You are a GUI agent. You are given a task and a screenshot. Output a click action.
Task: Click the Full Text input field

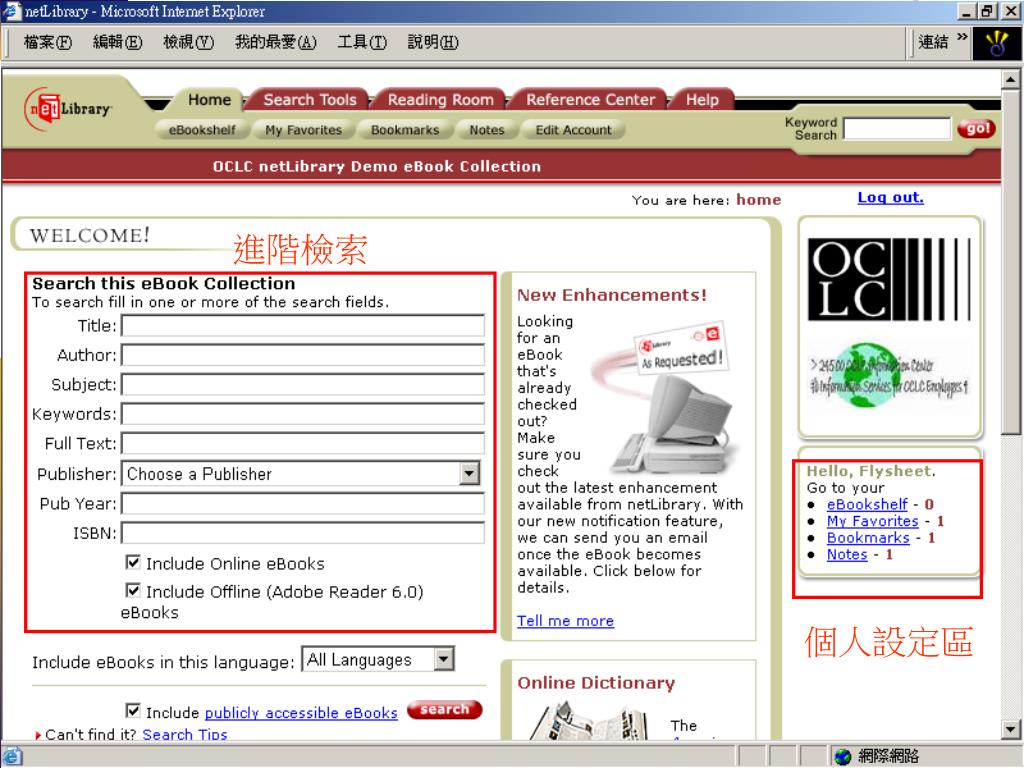click(x=303, y=443)
